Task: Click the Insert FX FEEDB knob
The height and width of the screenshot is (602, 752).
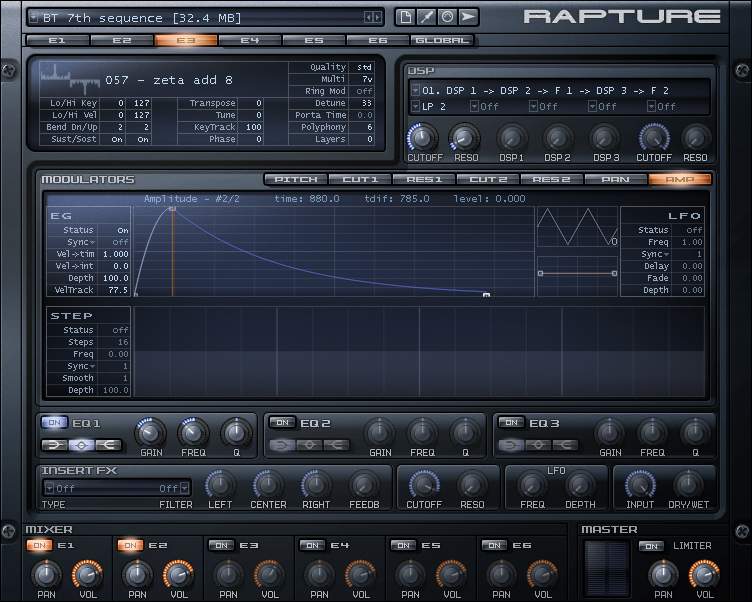Action: click(364, 484)
